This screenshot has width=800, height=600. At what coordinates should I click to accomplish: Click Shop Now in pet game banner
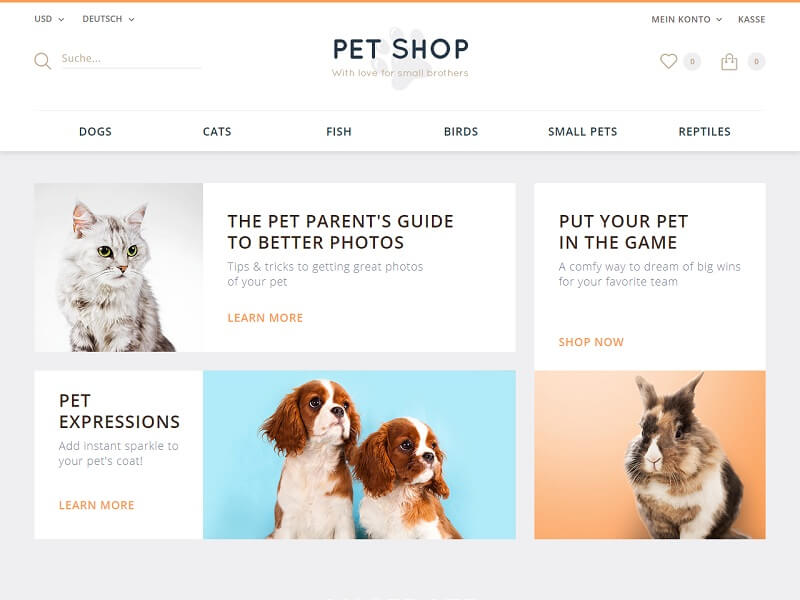click(591, 342)
